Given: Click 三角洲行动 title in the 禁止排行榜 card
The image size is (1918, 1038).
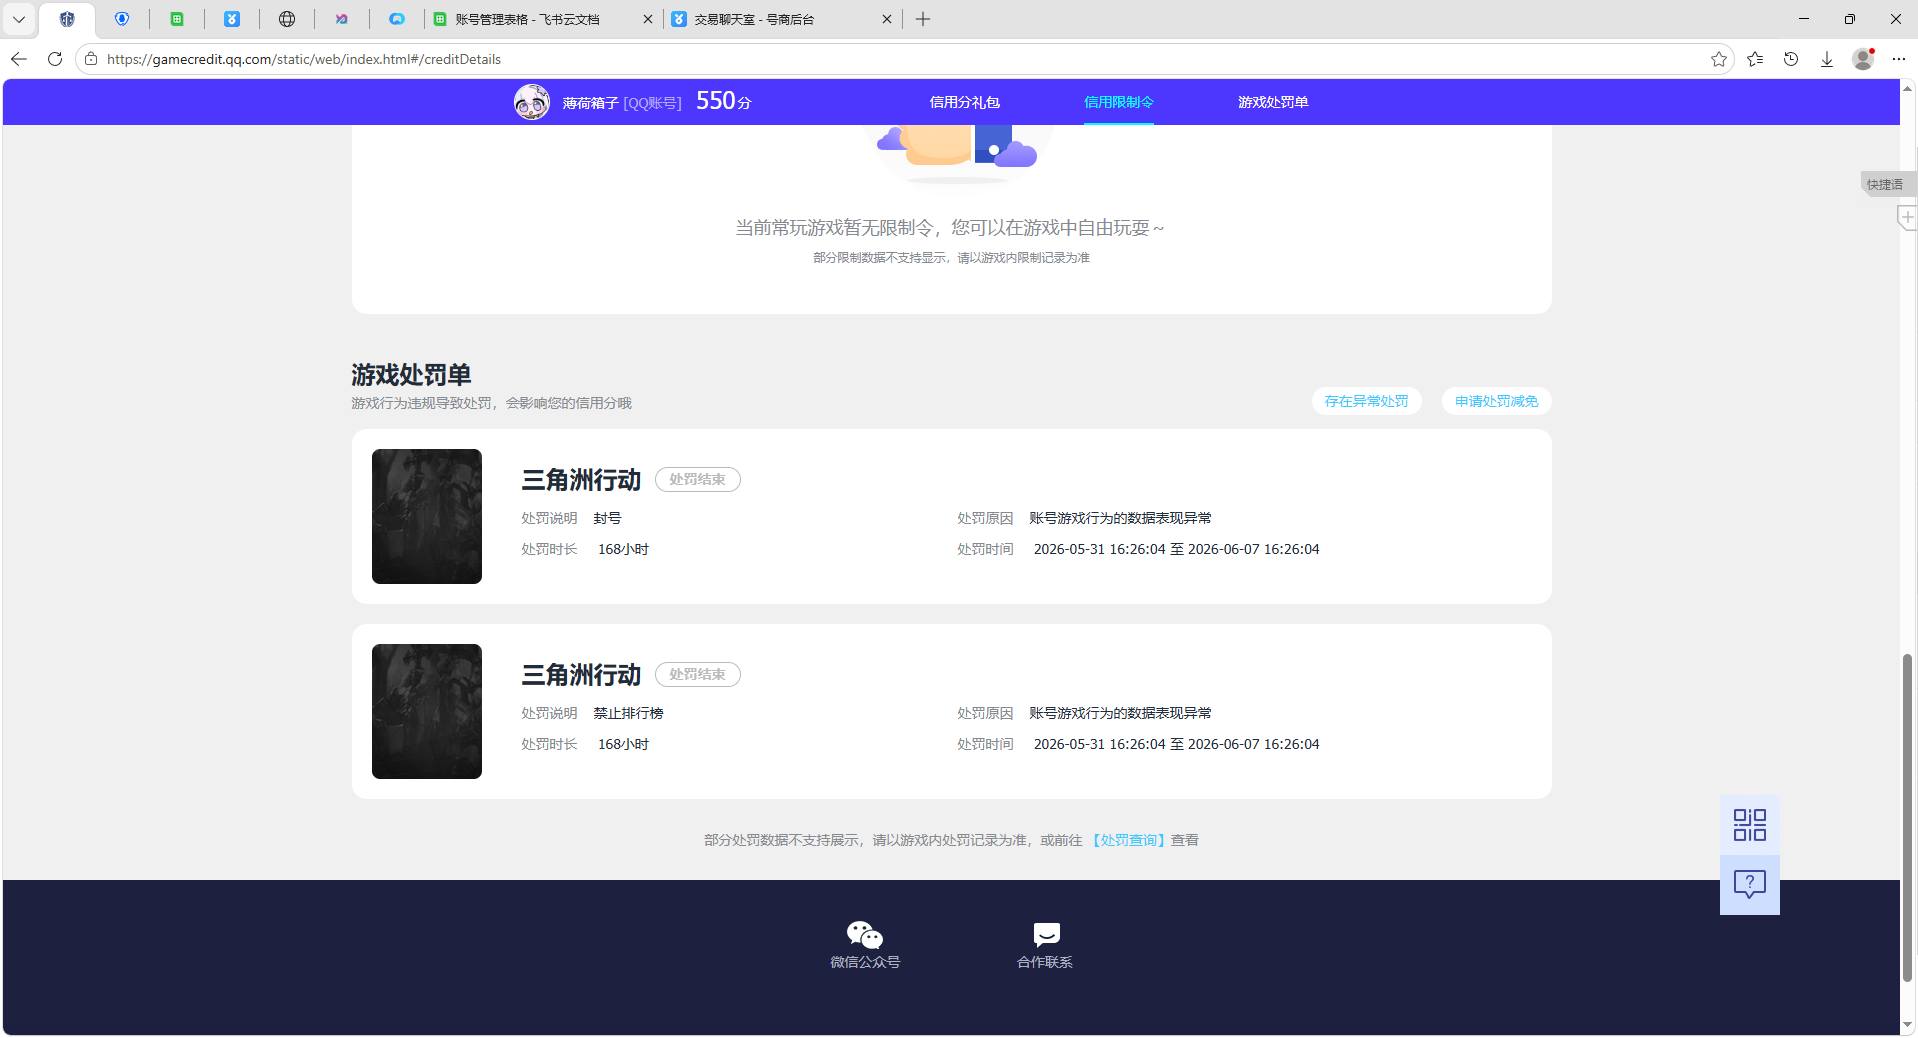Looking at the screenshot, I should 581,675.
